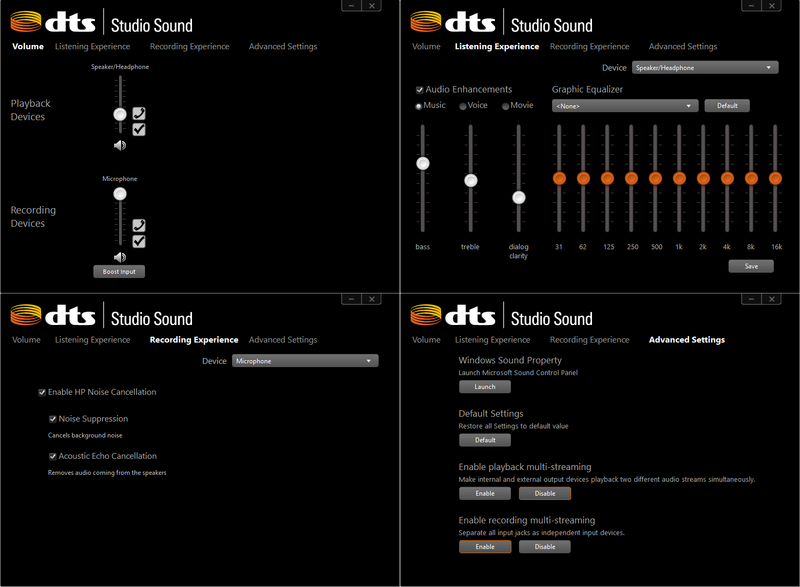Close the window showing the Volume tab
The height and width of the screenshot is (587, 800).
tap(371, 6)
